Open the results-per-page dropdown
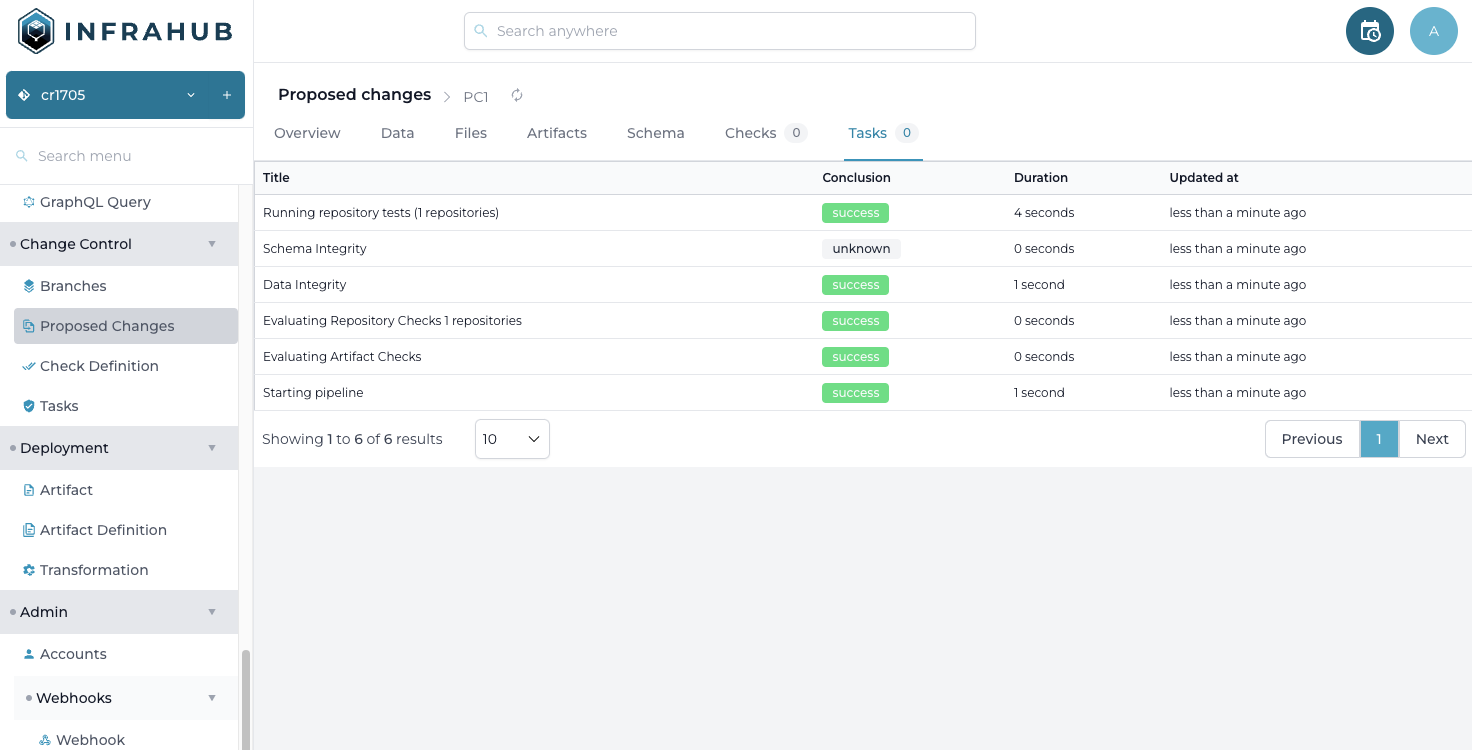This screenshot has width=1472, height=750. 511,439
